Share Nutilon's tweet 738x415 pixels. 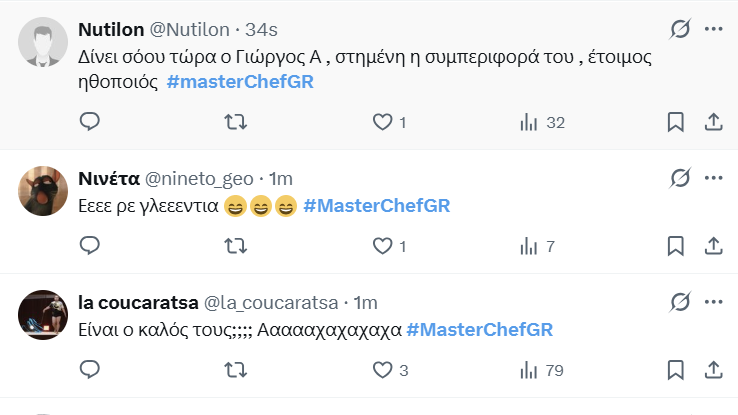[713, 122]
